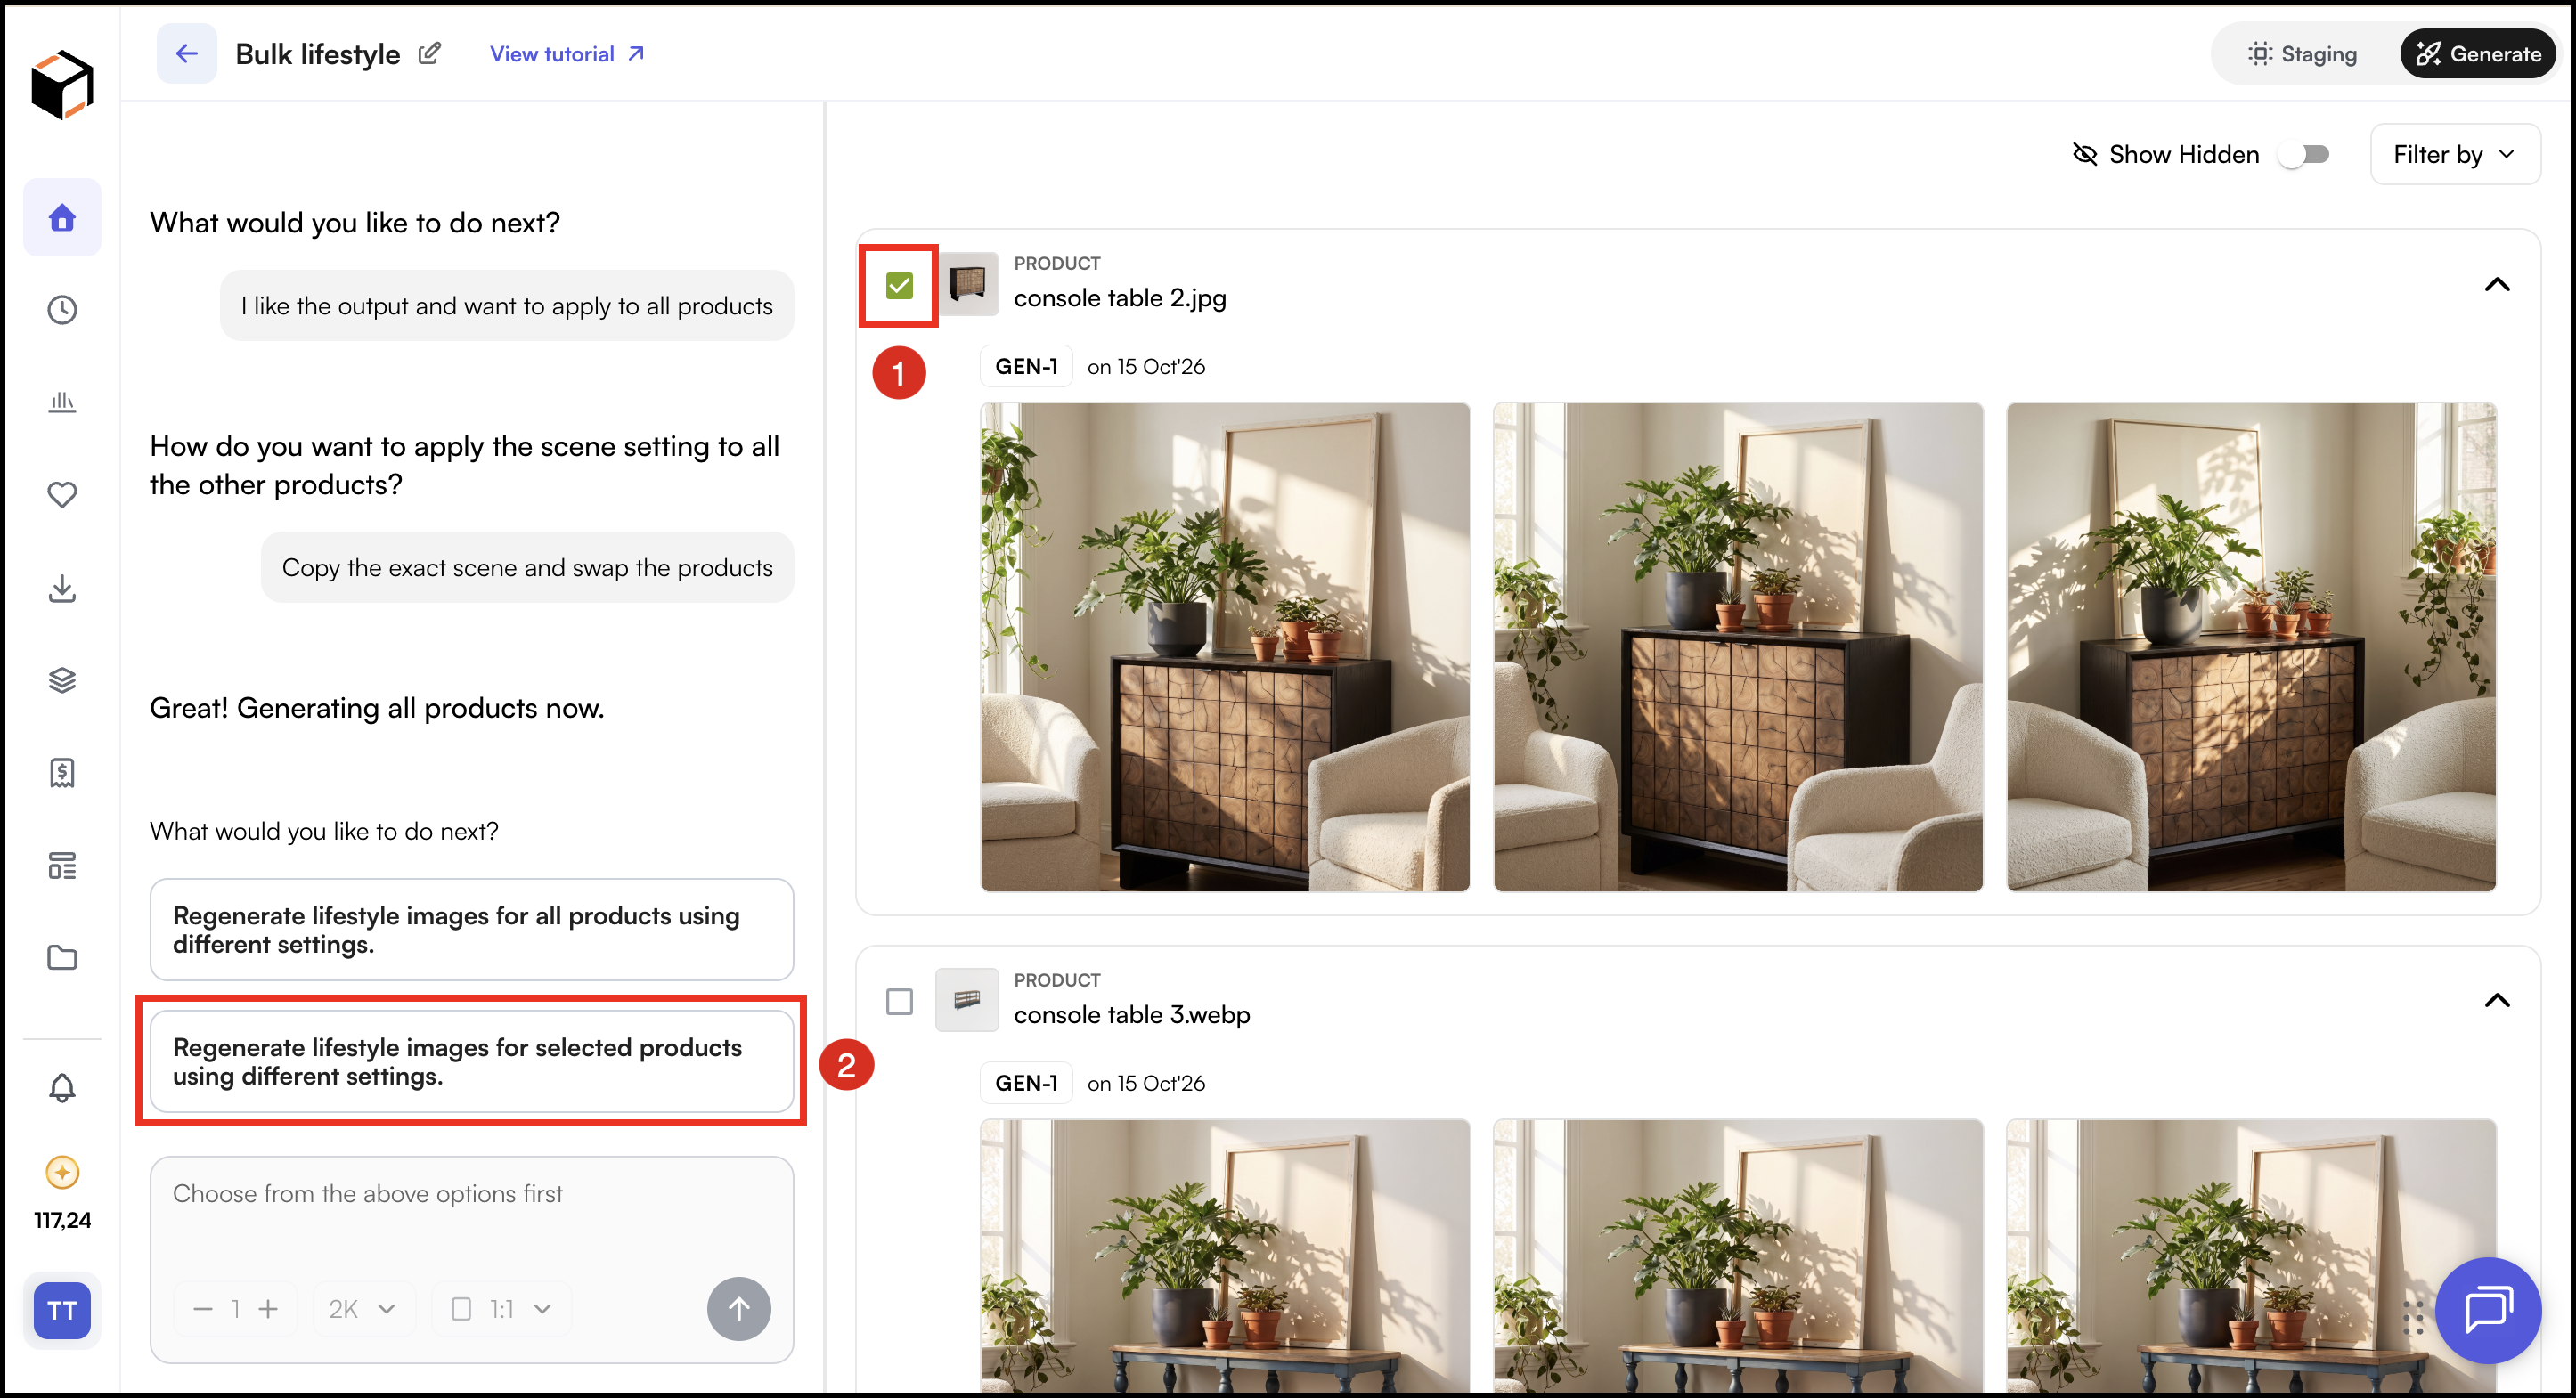The width and height of the screenshot is (2576, 1398).
Task: Open the View tutorial link
Action: pos(567,54)
